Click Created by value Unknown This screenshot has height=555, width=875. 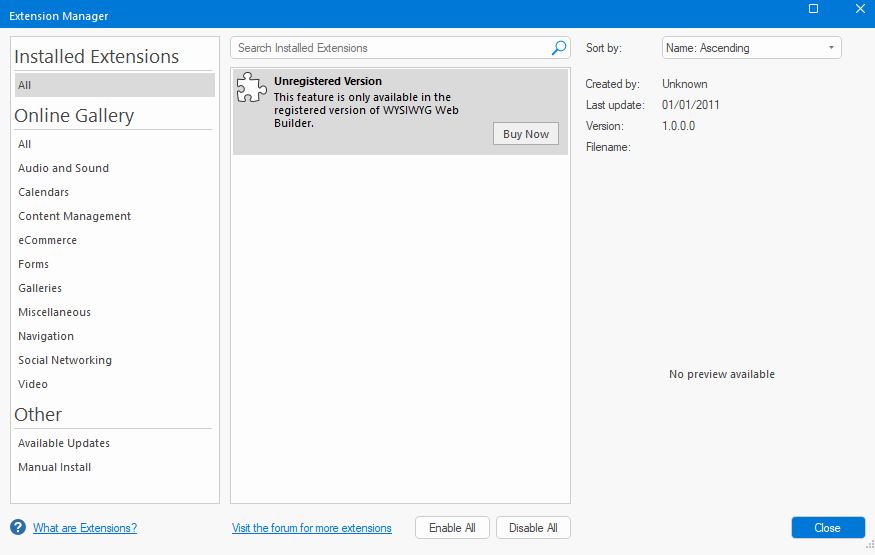tap(685, 84)
